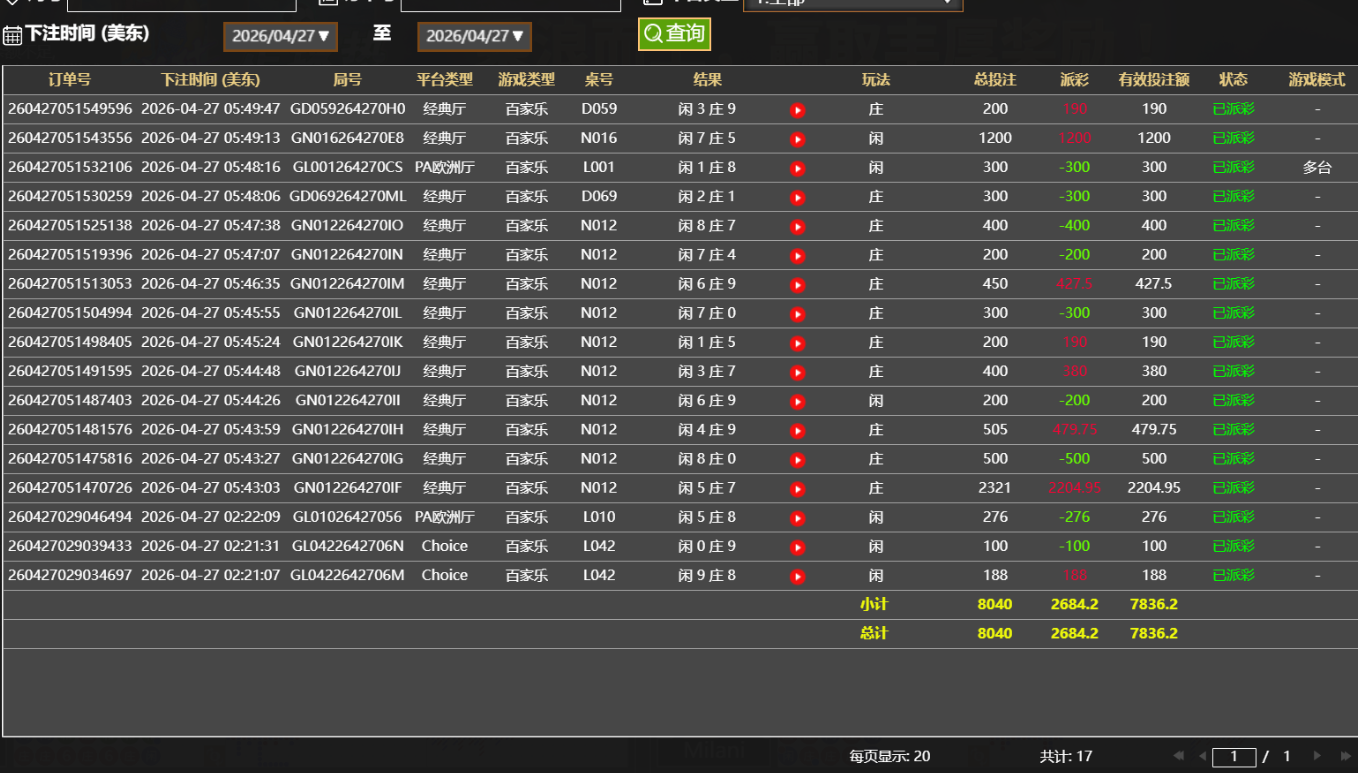
Task: Play video replay for order 260427051470726
Action: (797, 489)
